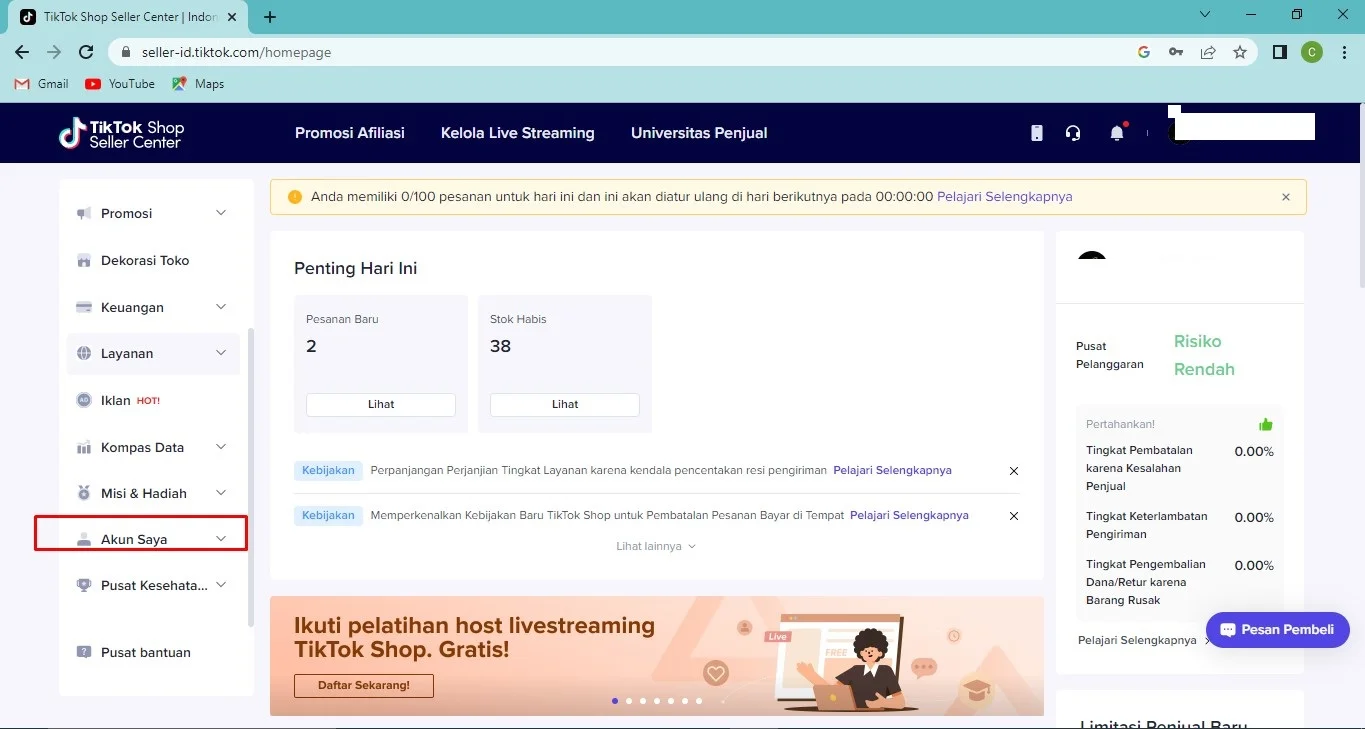The height and width of the screenshot is (729, 1365).
Task: Expand the Misi & Hadiah chevron
Action: click(x=221, y=493)
